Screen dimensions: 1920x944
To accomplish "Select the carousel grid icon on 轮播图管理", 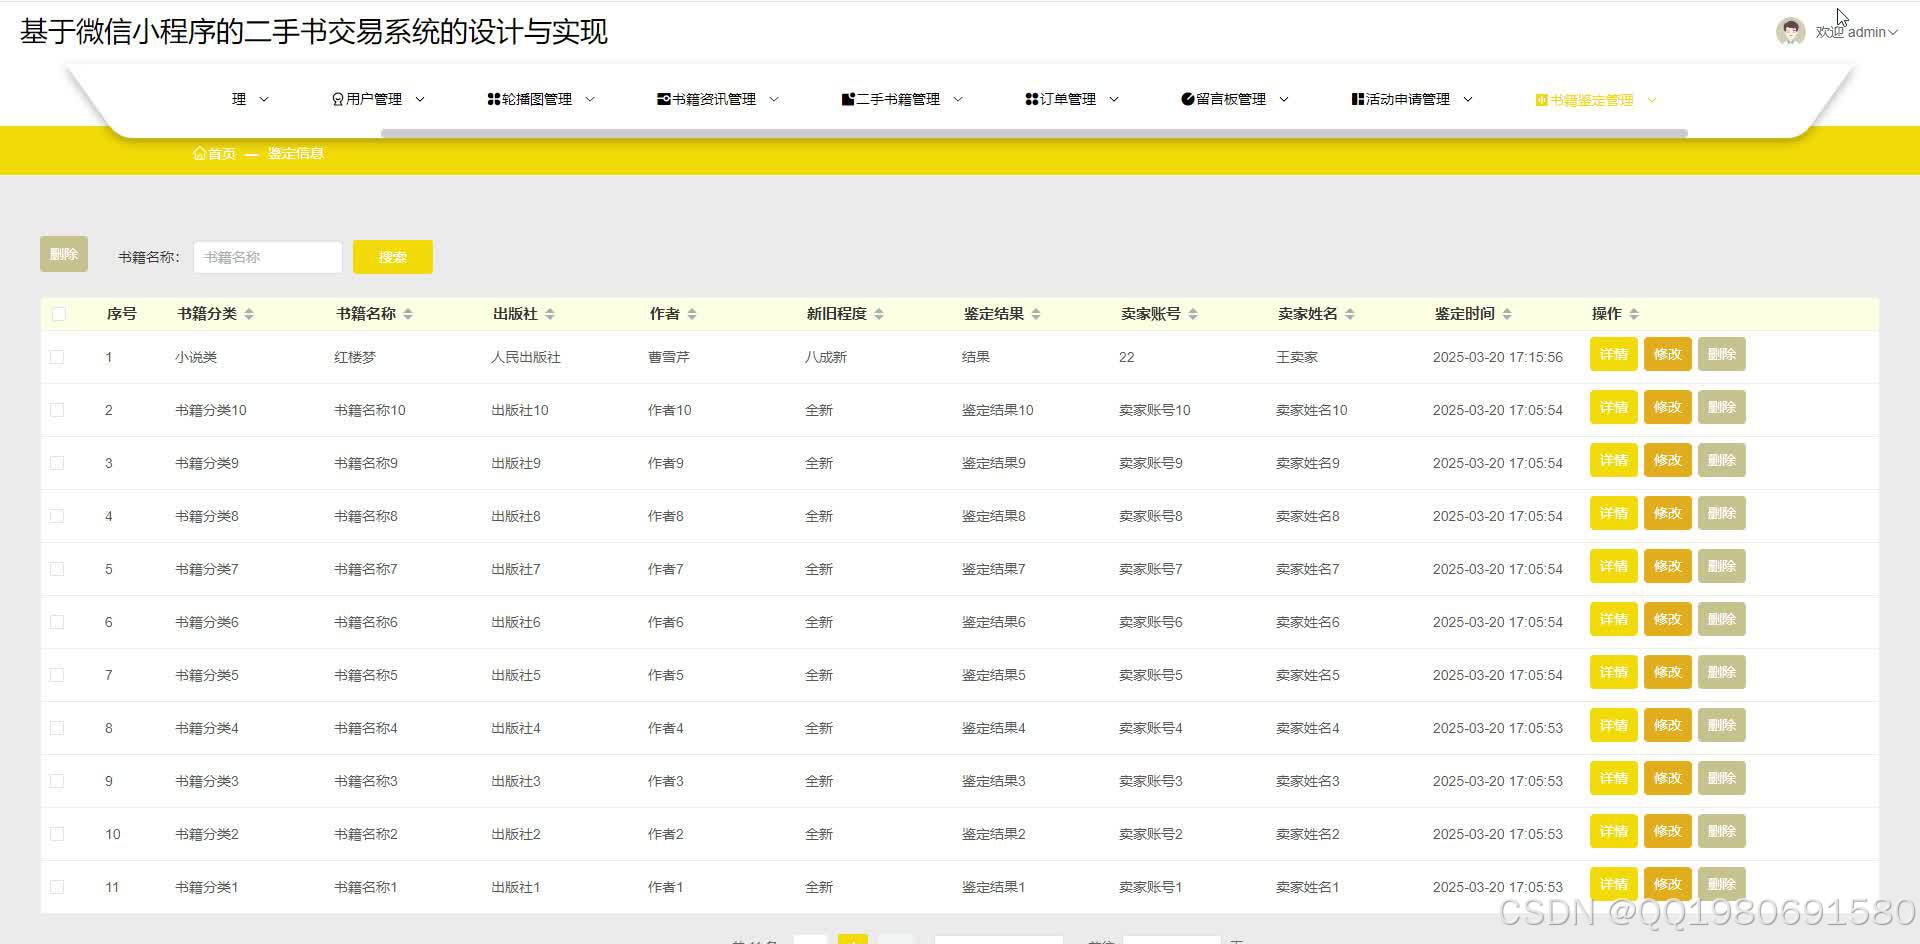I will (493, 98).
